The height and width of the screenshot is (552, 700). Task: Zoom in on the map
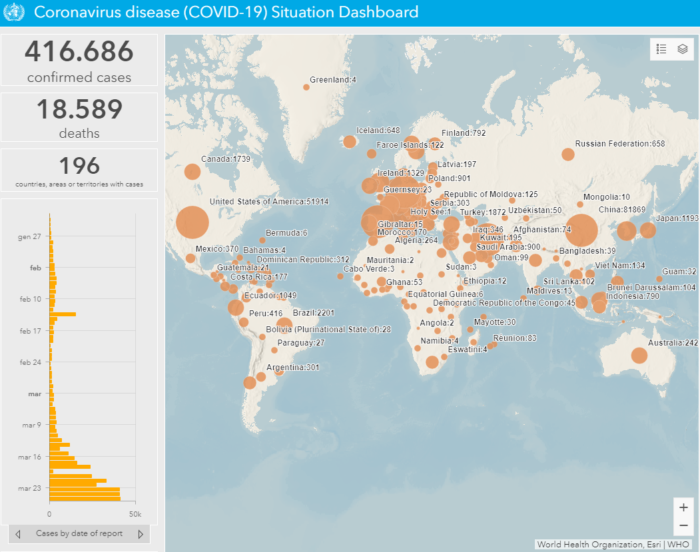click(683, 508)
